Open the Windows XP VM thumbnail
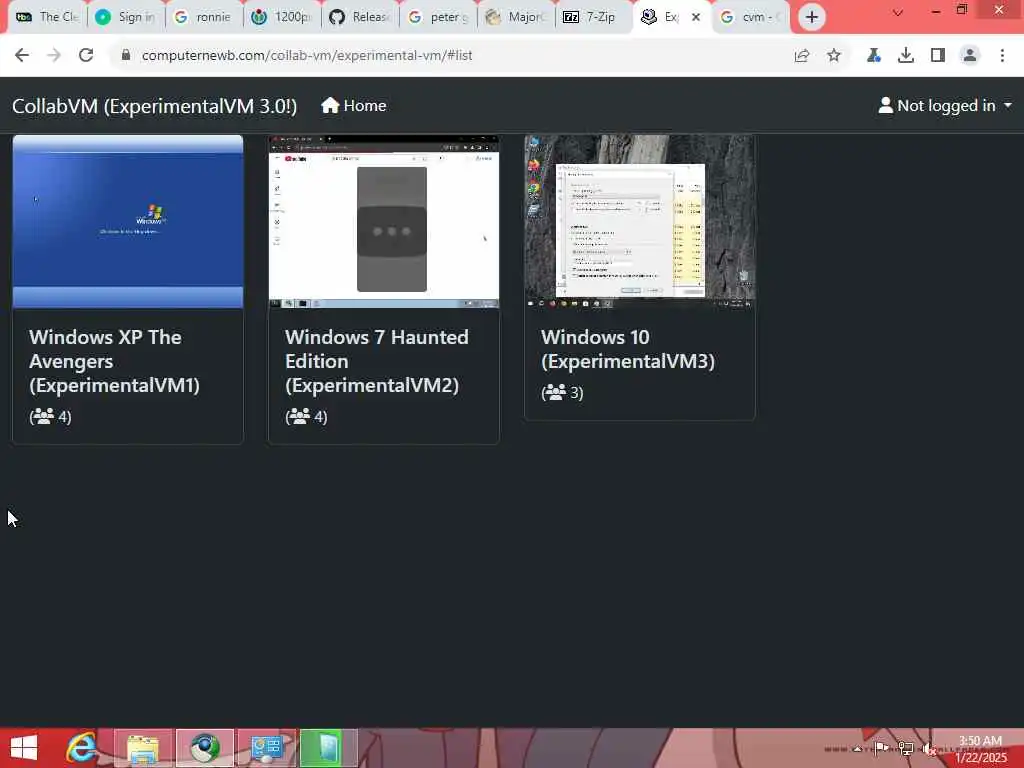Image resolution: width=1024 pixels, height=768 pixels. 128,221
